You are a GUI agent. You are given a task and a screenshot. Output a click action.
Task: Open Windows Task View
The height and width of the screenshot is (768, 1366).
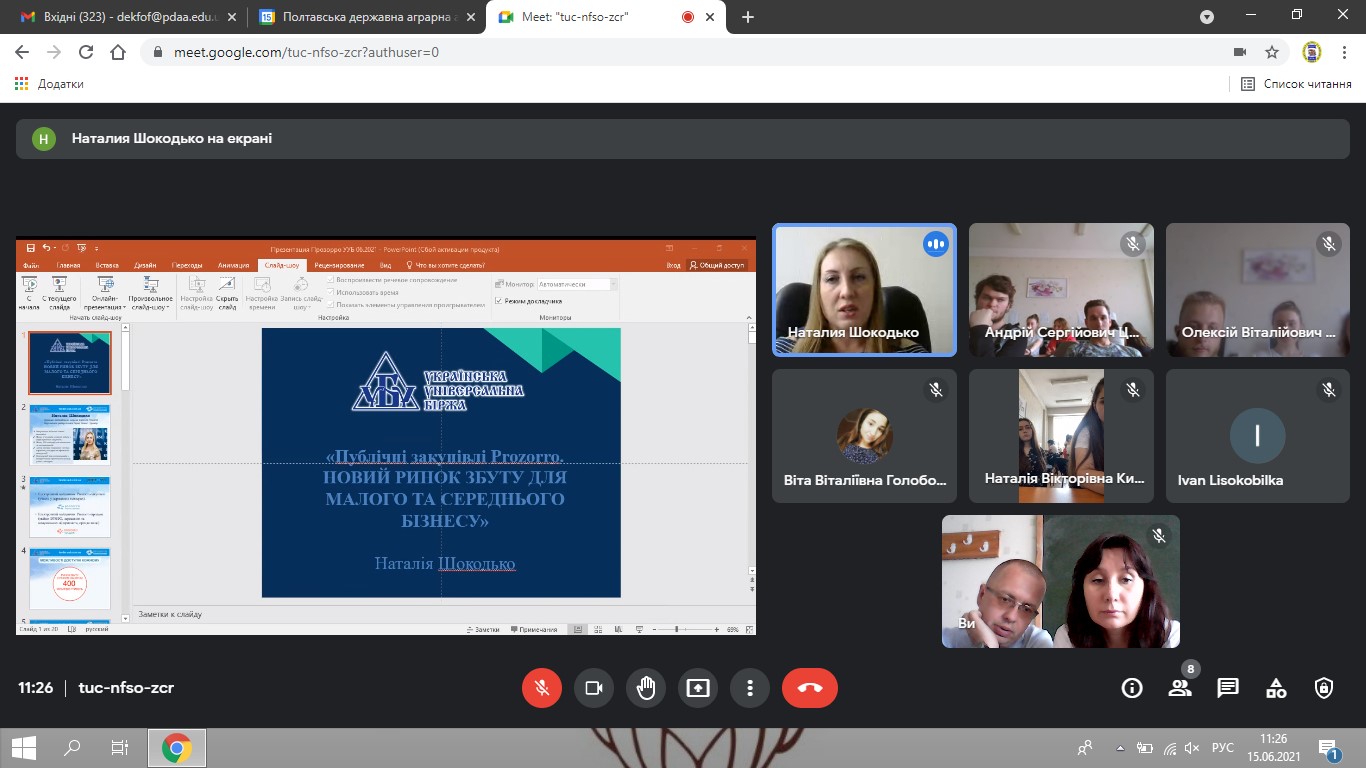pyautogui.click(x=119, y=747)
